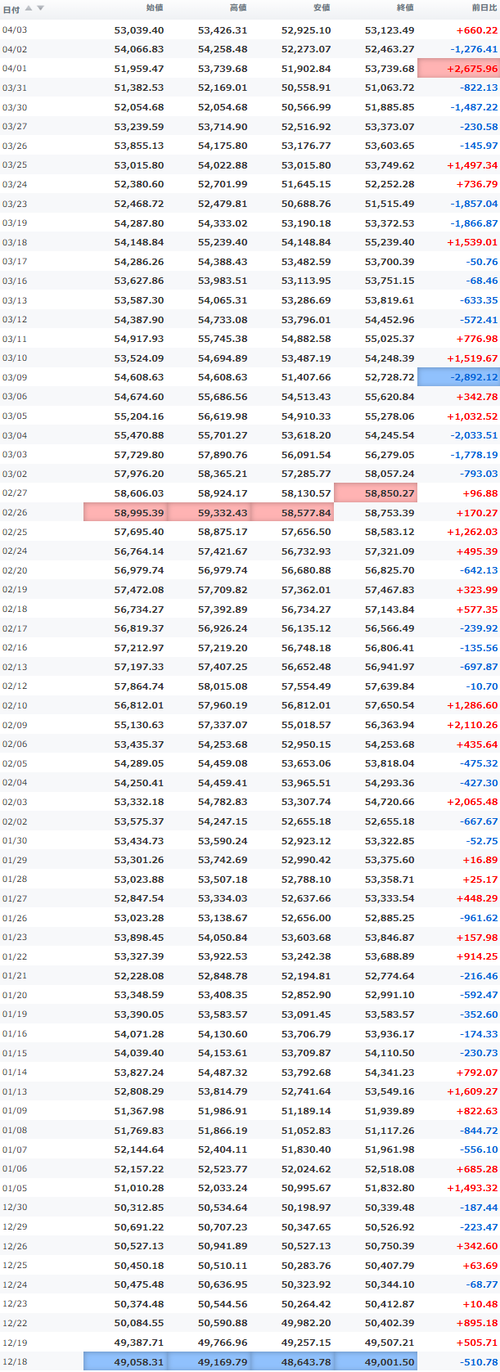Select the 12/18 date cell
500x1372 pixels.
(15, 1362)
